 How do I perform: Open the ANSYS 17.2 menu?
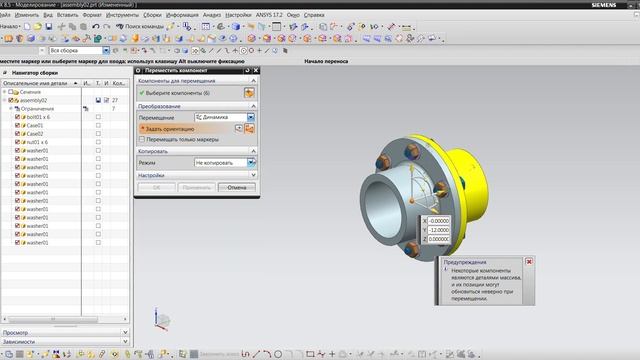point(269,15)
